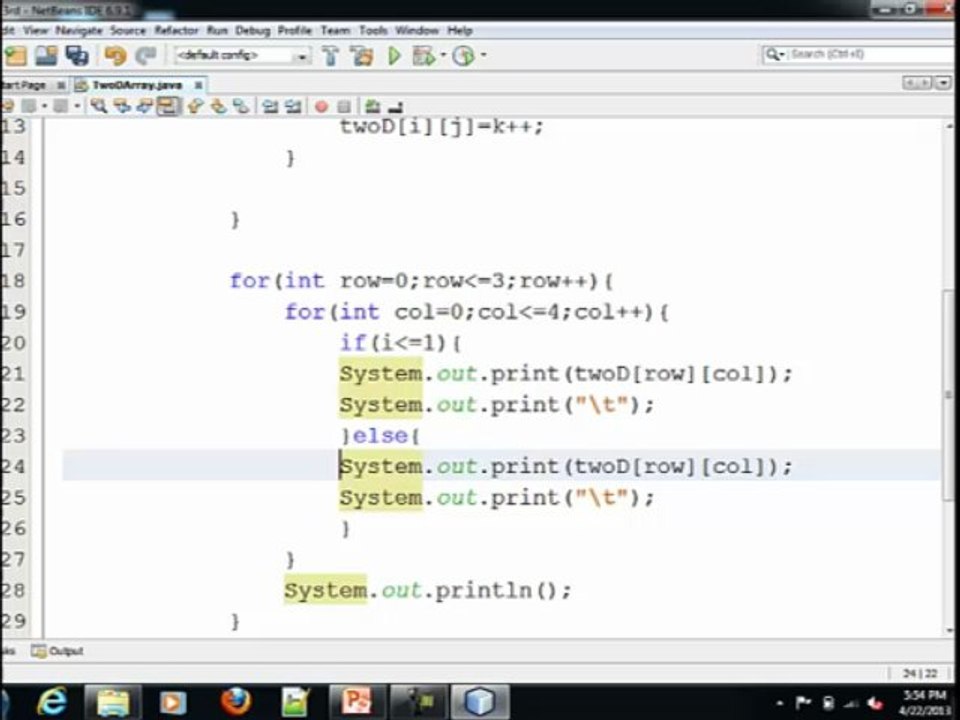This screenshot has height=720, width=960.
Task: Open the quick search options dropdown
Action: point(774,54)
